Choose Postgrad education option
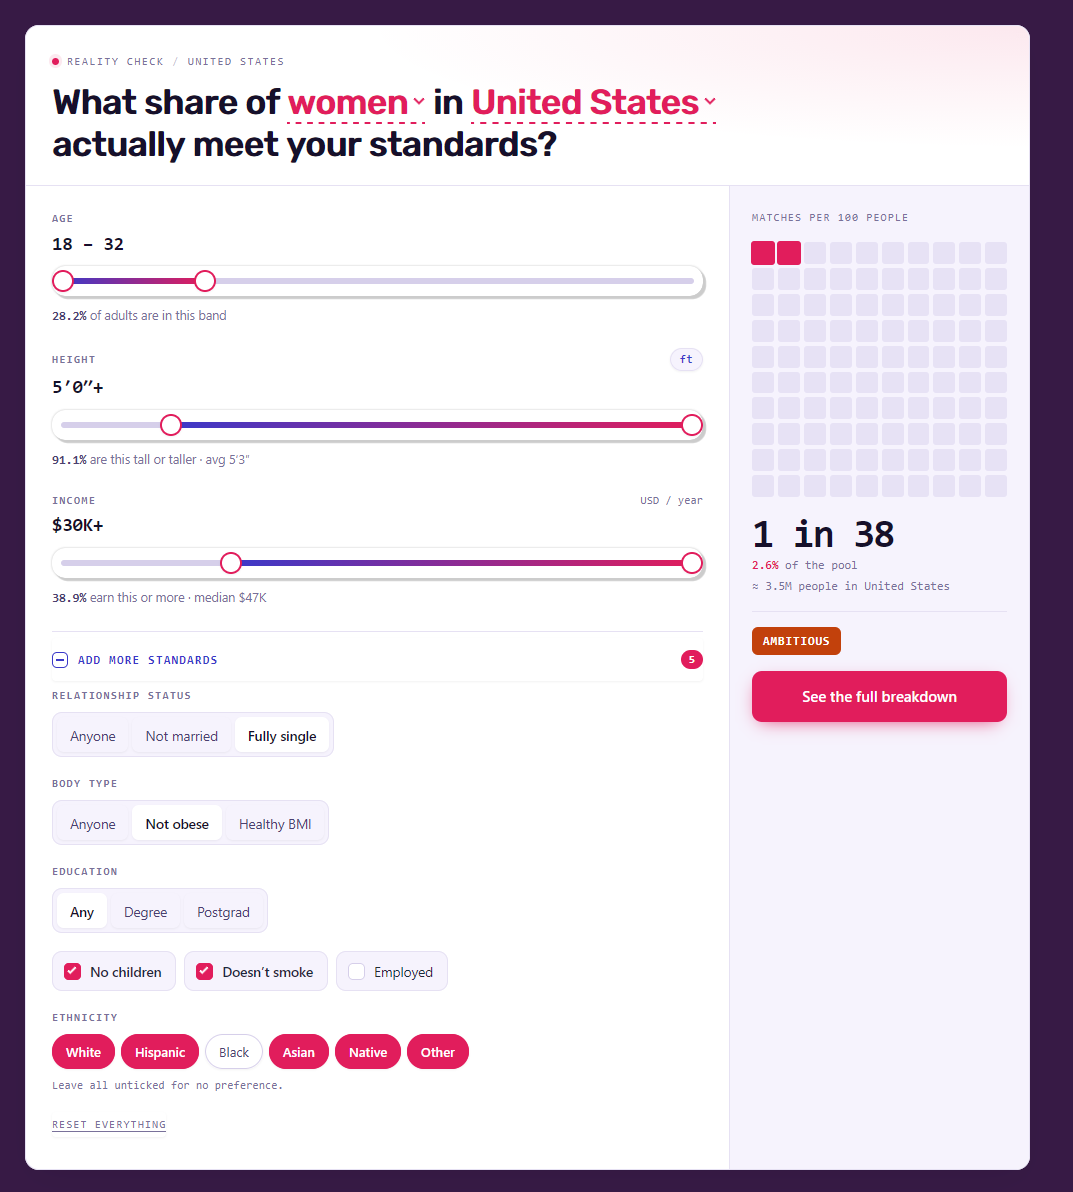This screenshot has width=1073, height=1192. point(223,912)
